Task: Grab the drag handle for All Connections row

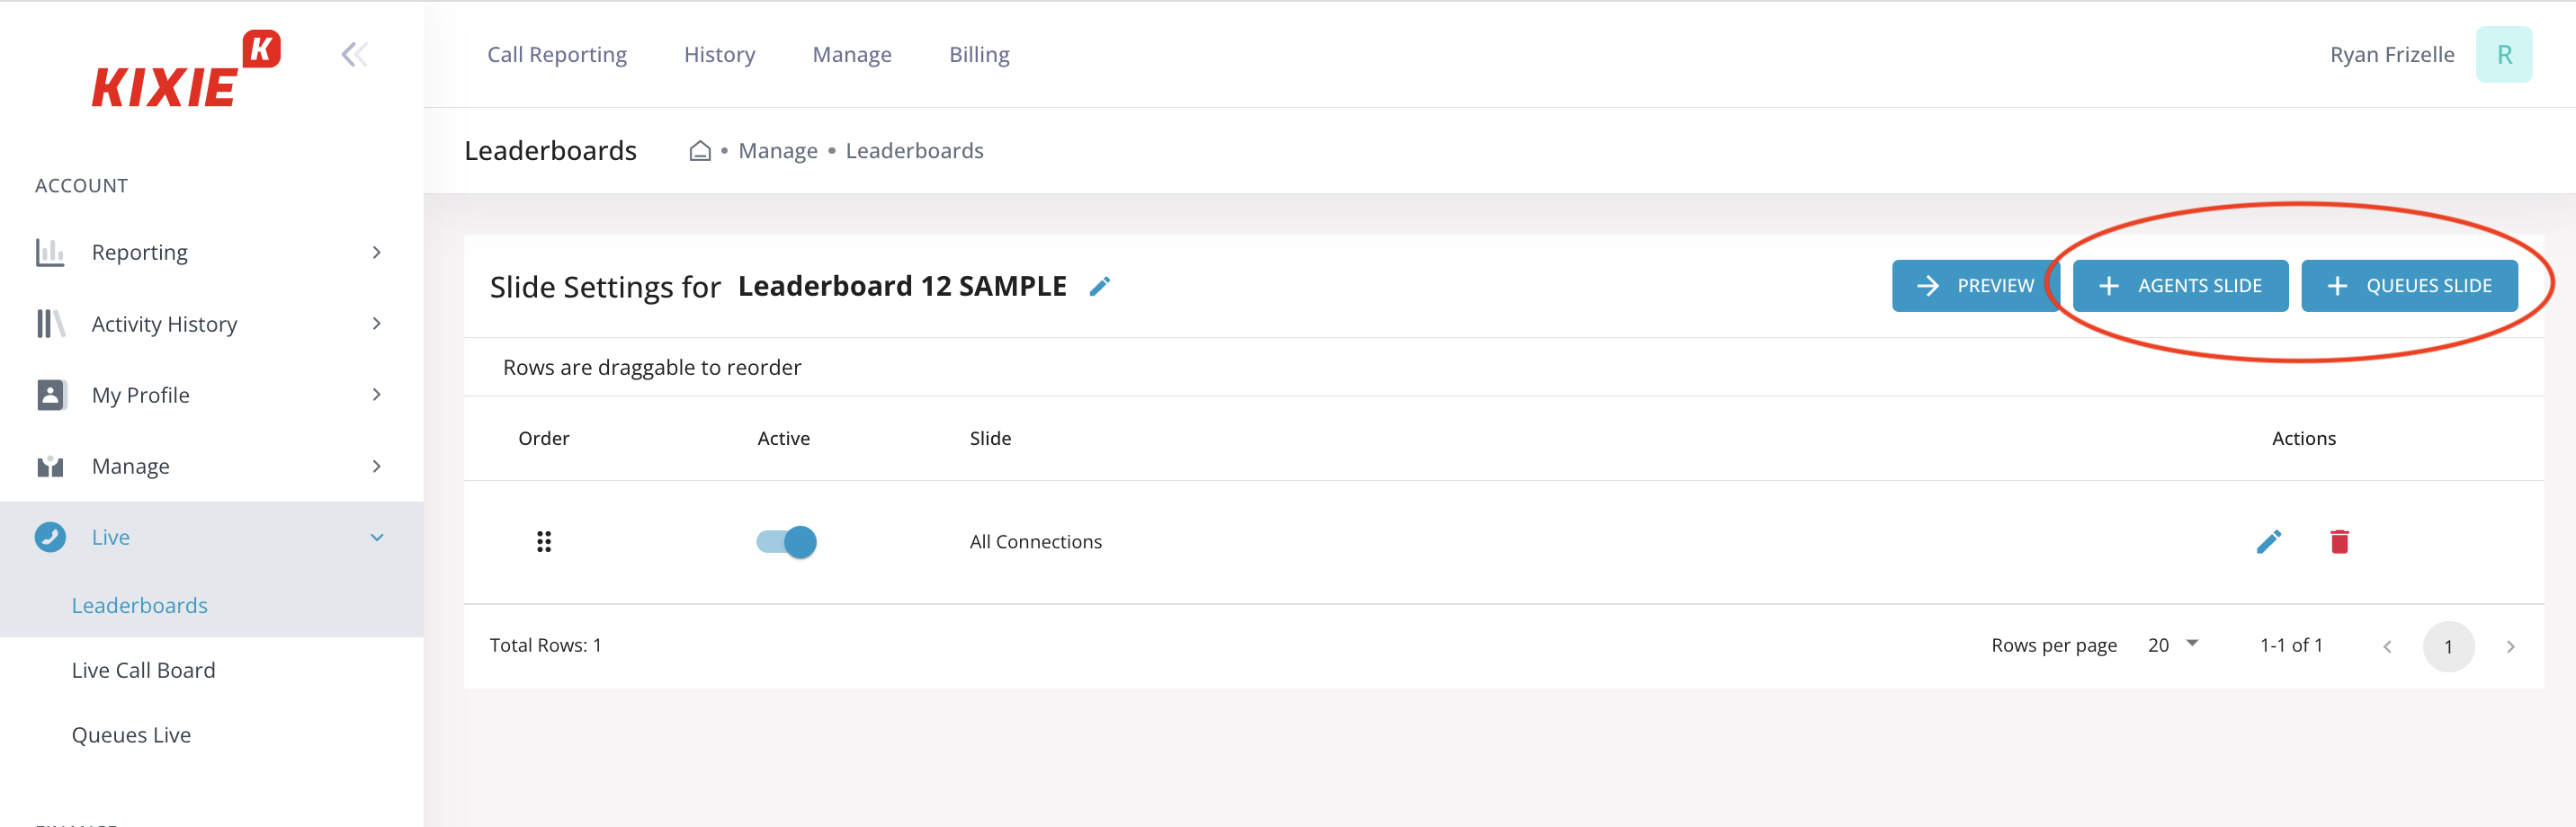Action: (543, 541)
